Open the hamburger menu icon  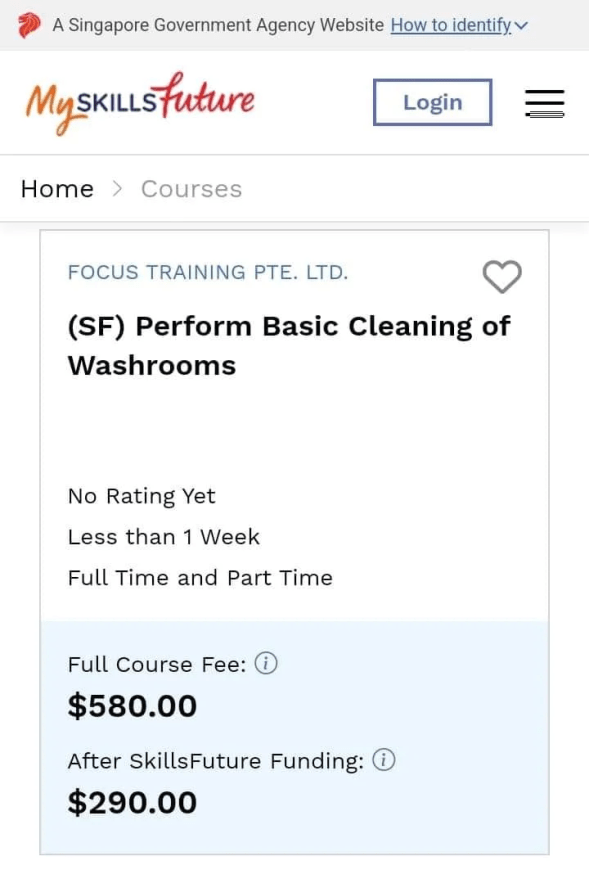coord(545,103)
